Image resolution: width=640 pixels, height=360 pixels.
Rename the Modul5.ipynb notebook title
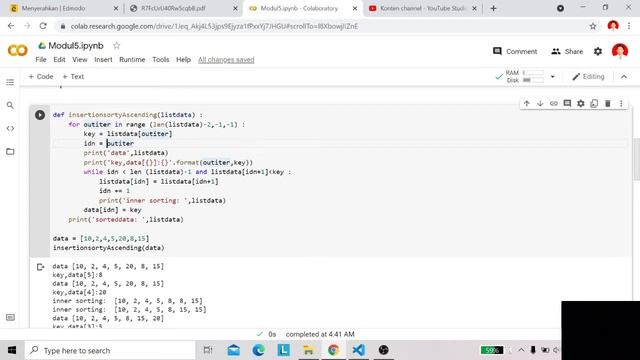coord(76,46)
